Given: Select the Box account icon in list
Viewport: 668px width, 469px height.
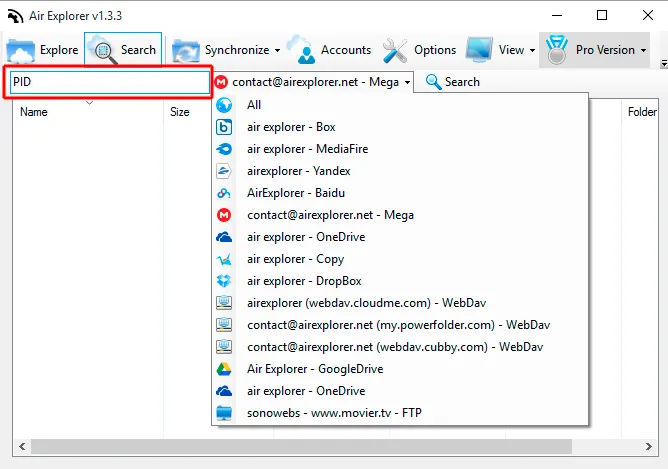Looking at the screenshot, I should pos(224,127).
